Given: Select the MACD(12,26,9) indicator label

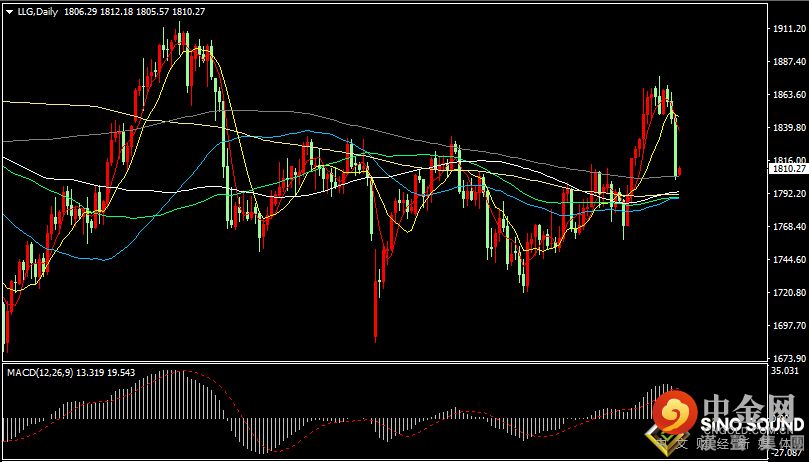Looking at the screenshot, I should [40, 372].
